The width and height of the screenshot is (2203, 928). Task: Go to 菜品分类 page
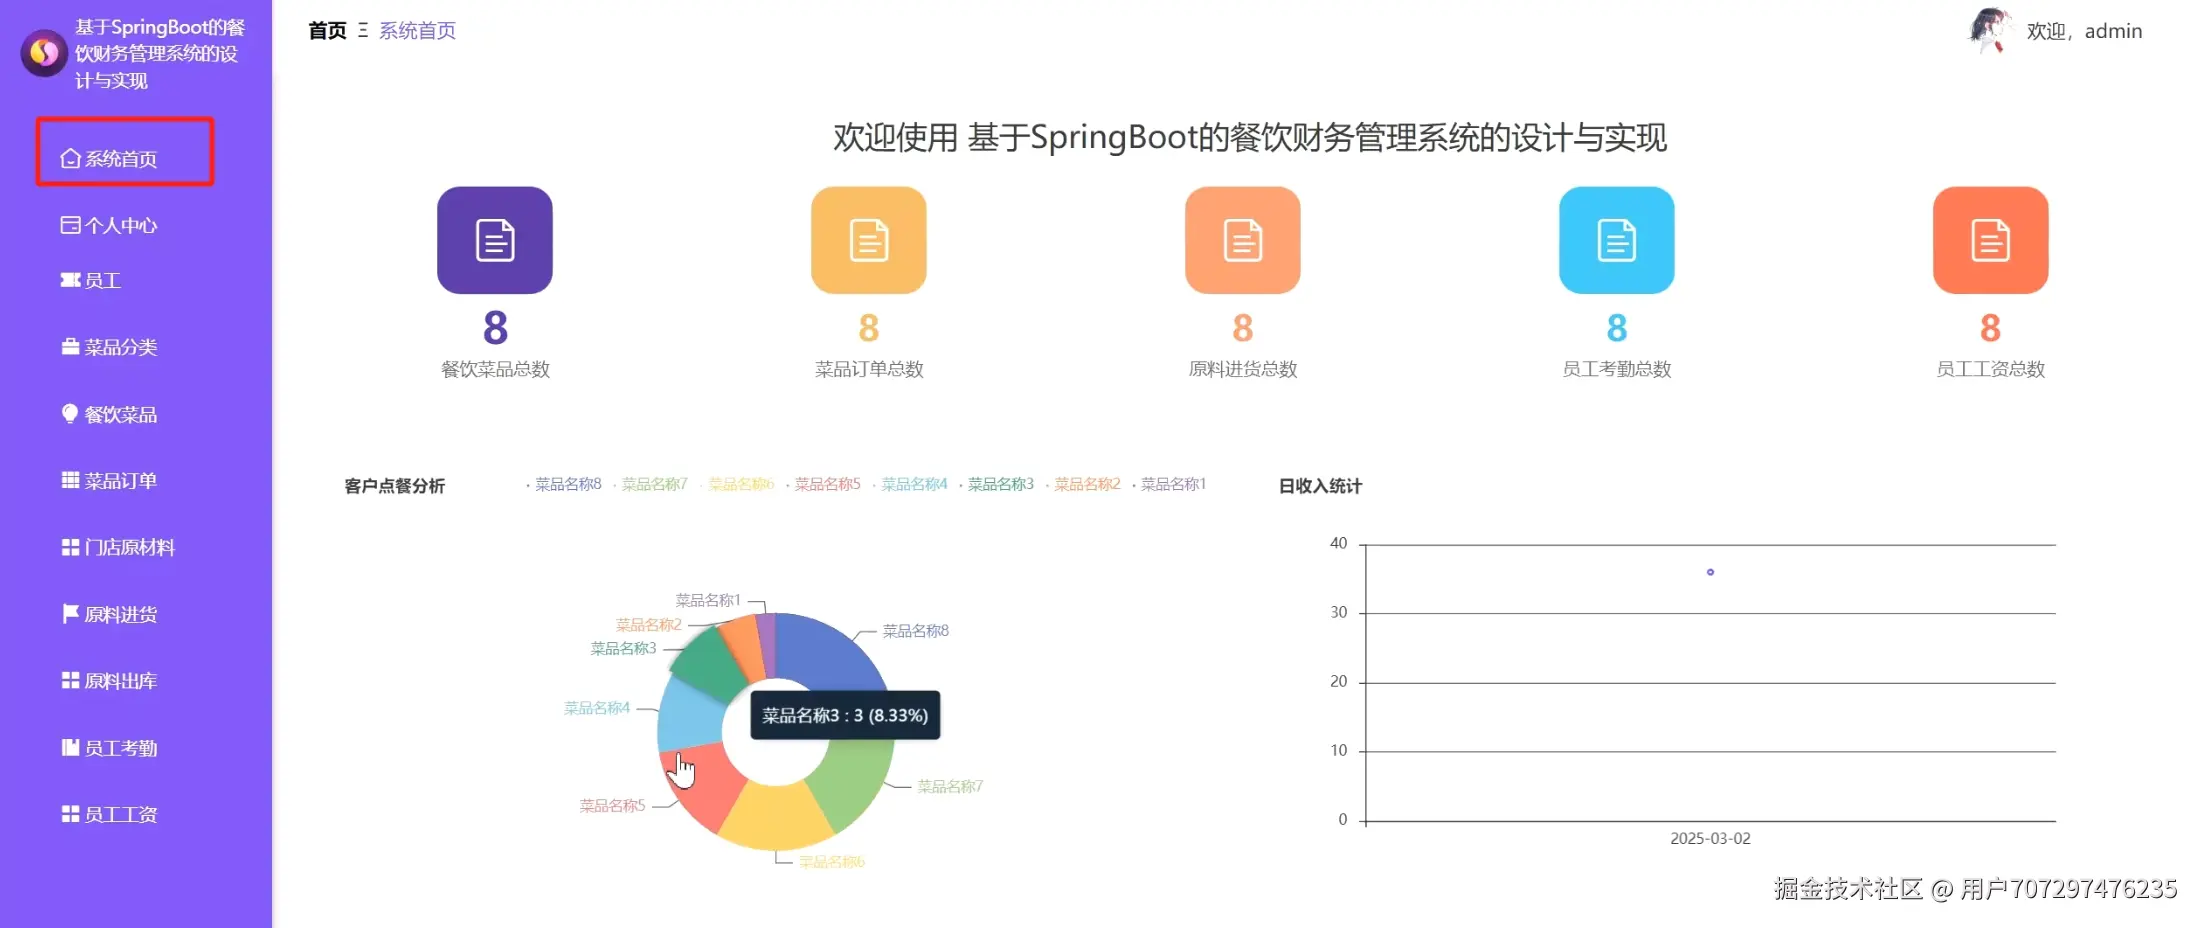pos(120,347)
